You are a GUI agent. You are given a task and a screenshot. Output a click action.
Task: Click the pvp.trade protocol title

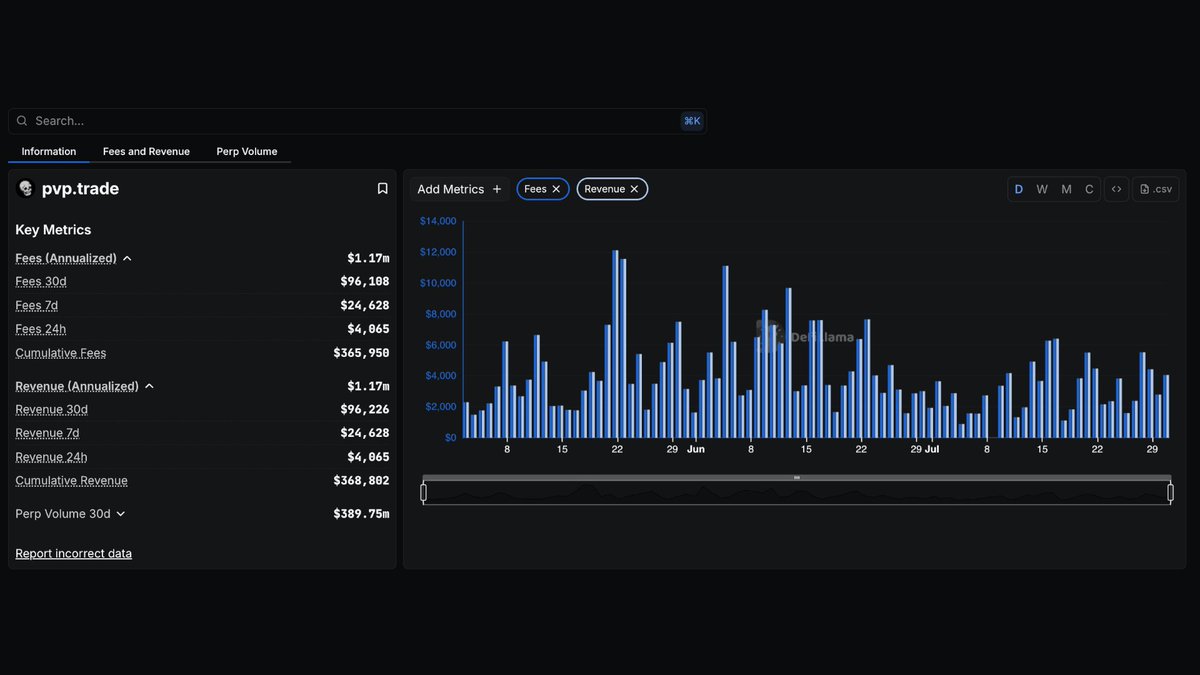click(80, 189)
